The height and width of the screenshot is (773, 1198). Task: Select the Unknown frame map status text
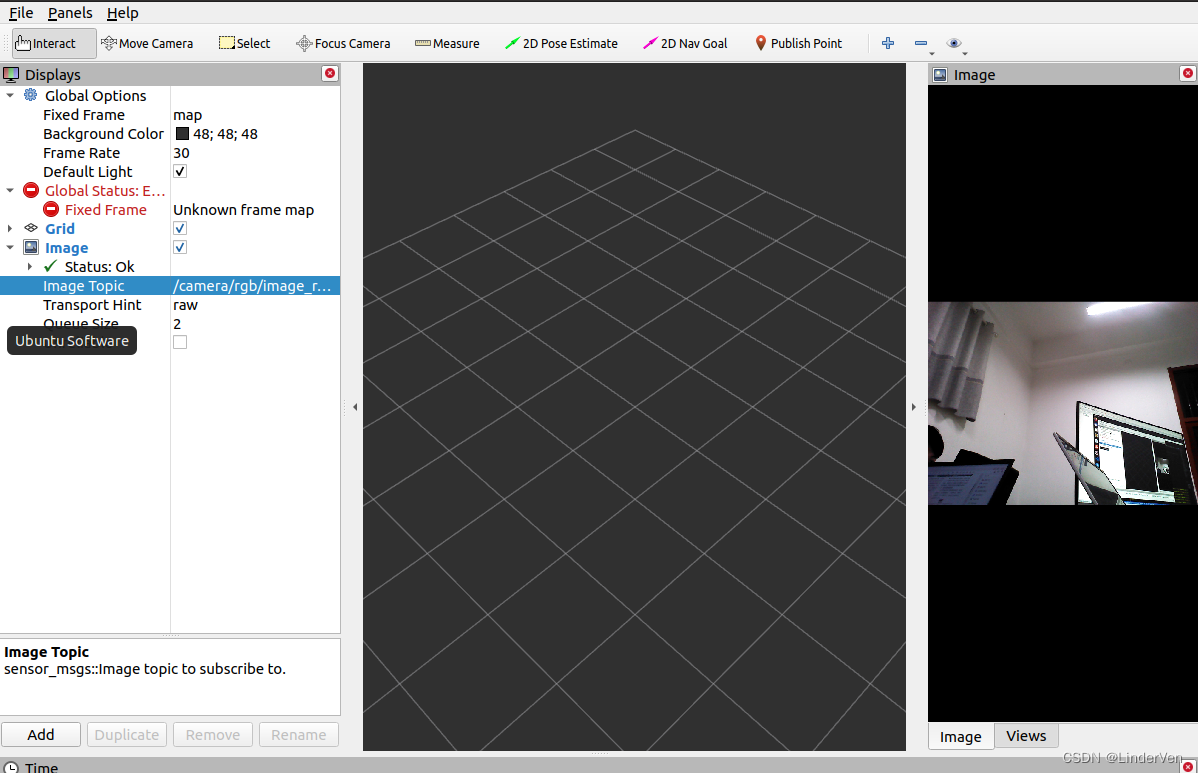pyautogui.click(x=243, y=209)
